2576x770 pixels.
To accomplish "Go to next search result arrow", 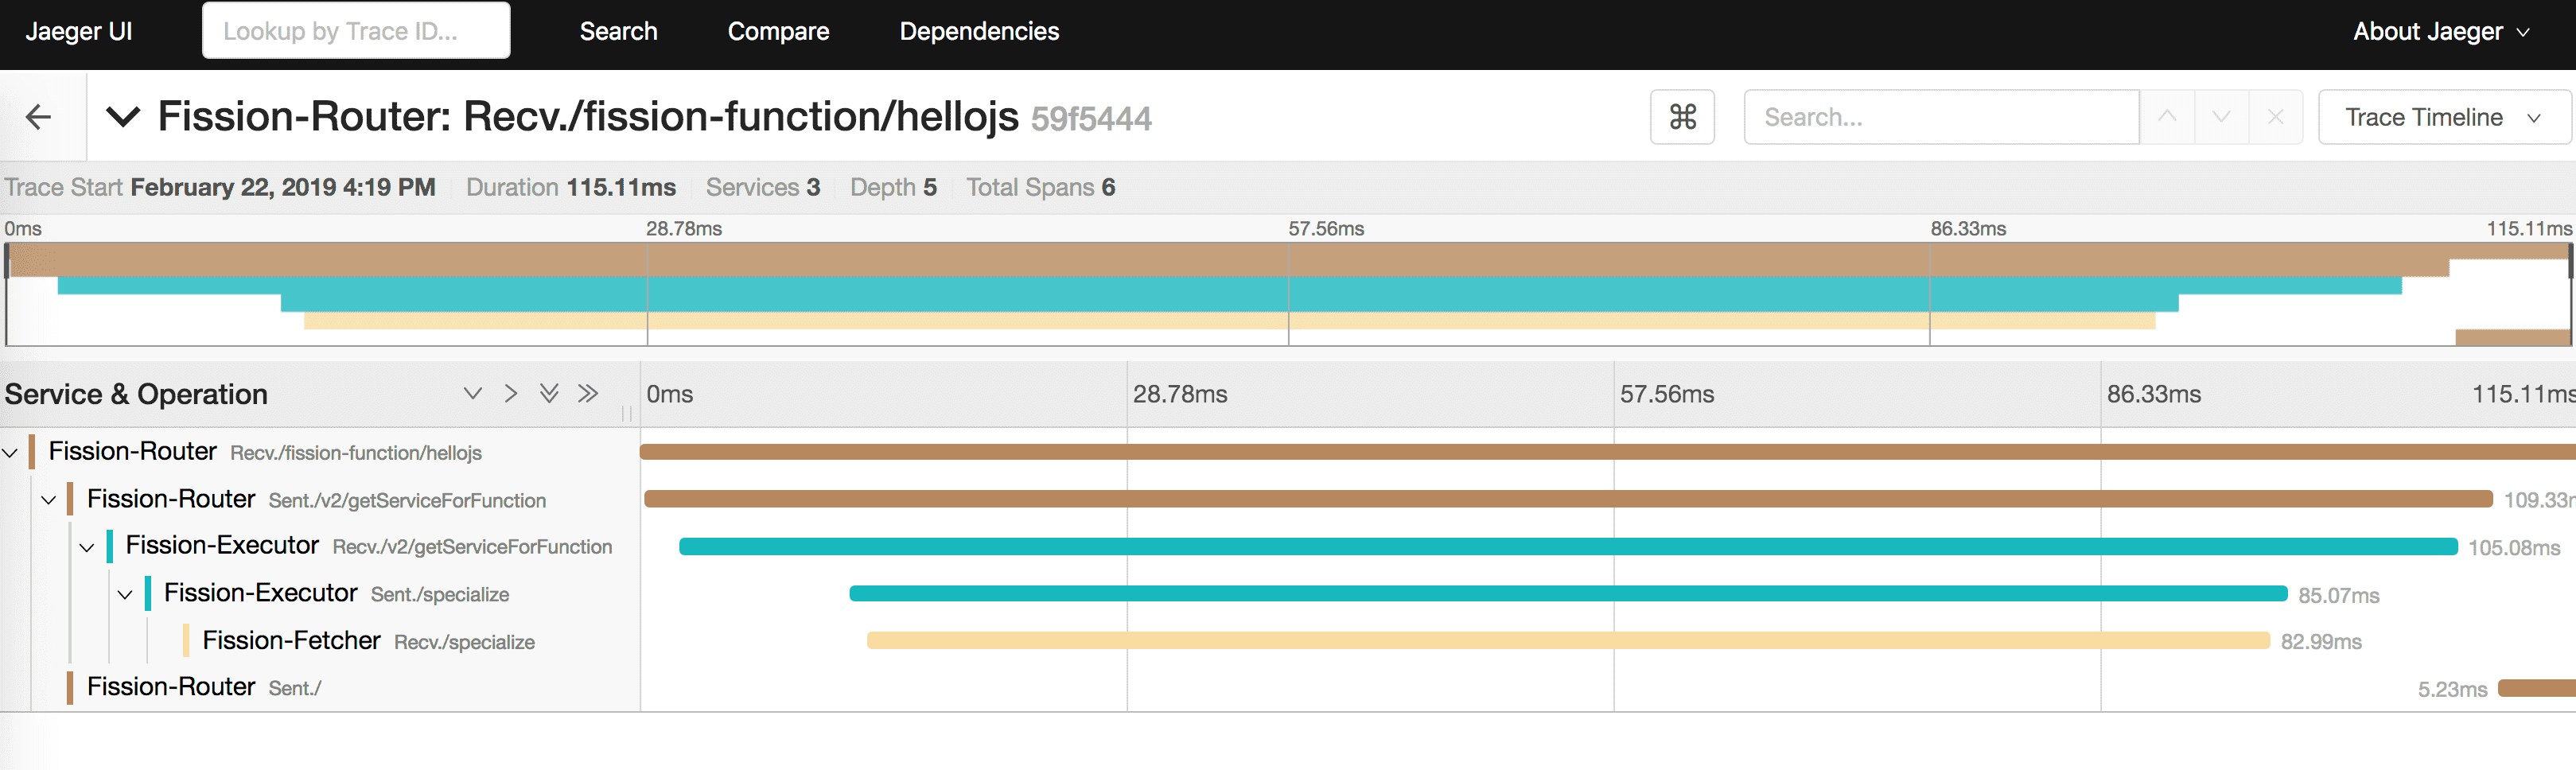I will click(x=2220, y=117).
